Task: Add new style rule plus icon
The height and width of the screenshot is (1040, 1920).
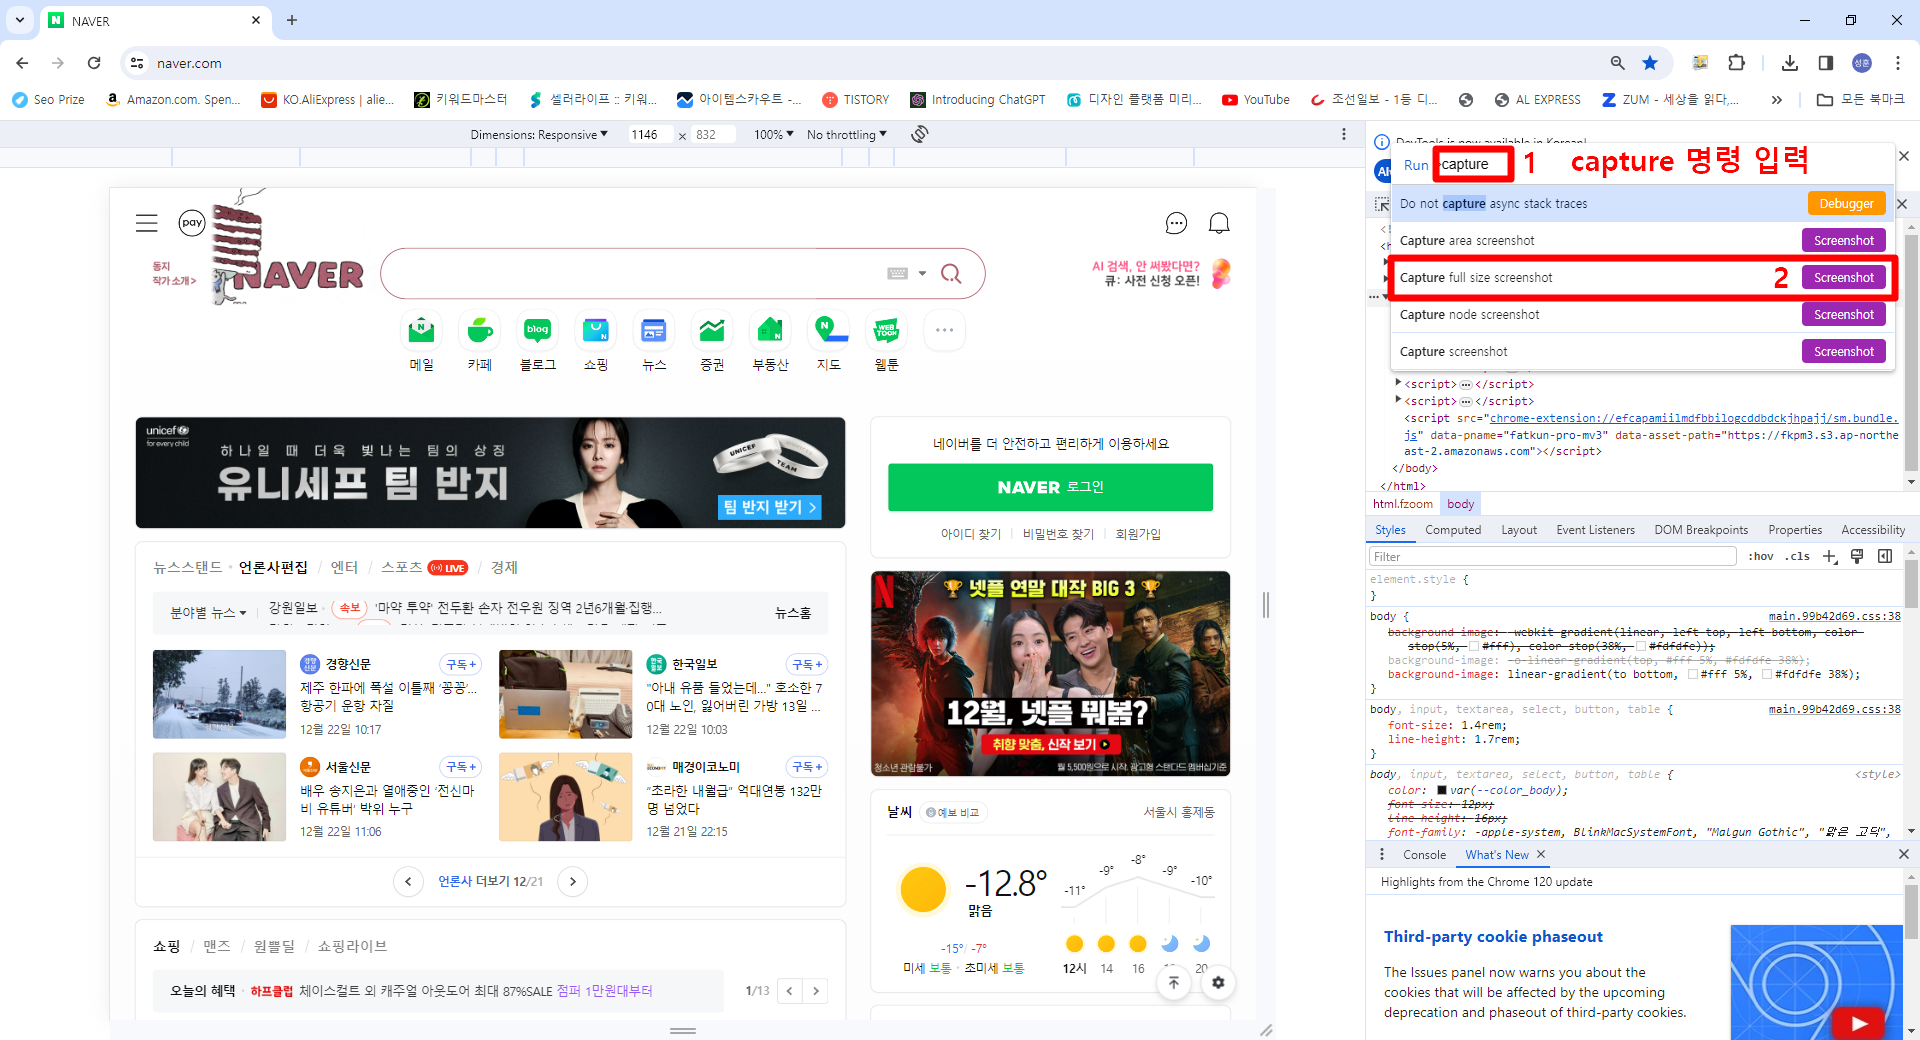Action: tap(1829, 556)
